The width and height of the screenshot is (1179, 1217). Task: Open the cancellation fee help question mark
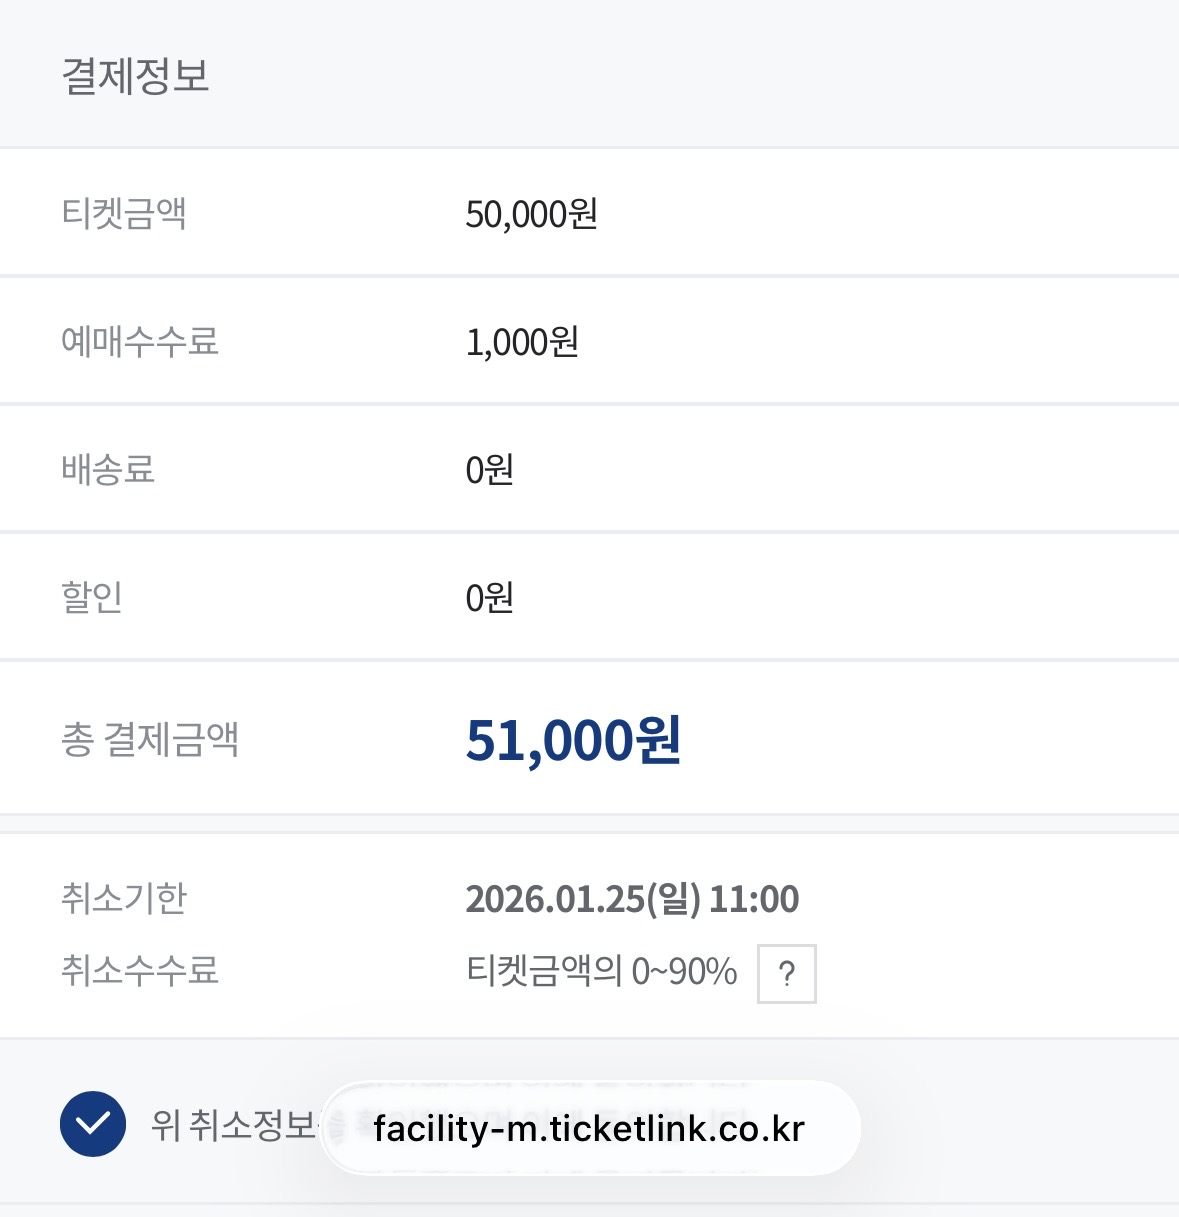(787, 973)
